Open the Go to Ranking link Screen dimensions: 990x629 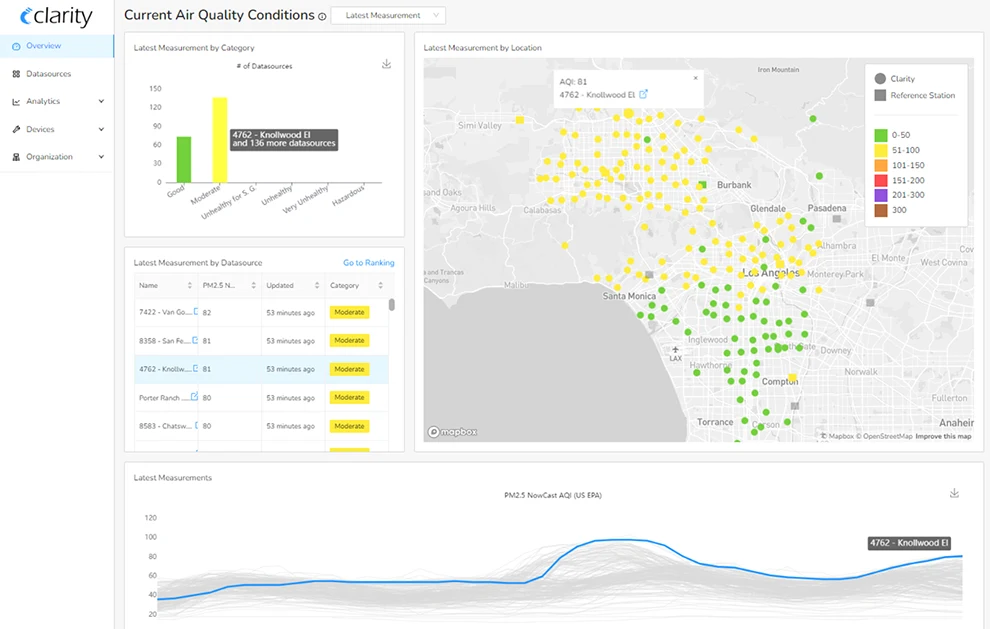[368, 262]
